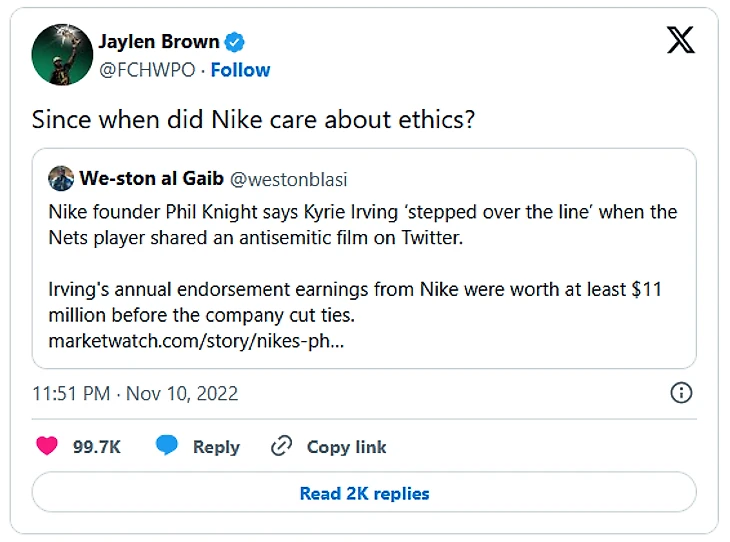Like the tweet with the heart icon
Image resolution: width=730 pixels, height=542 pixels.
pos(47,446)
